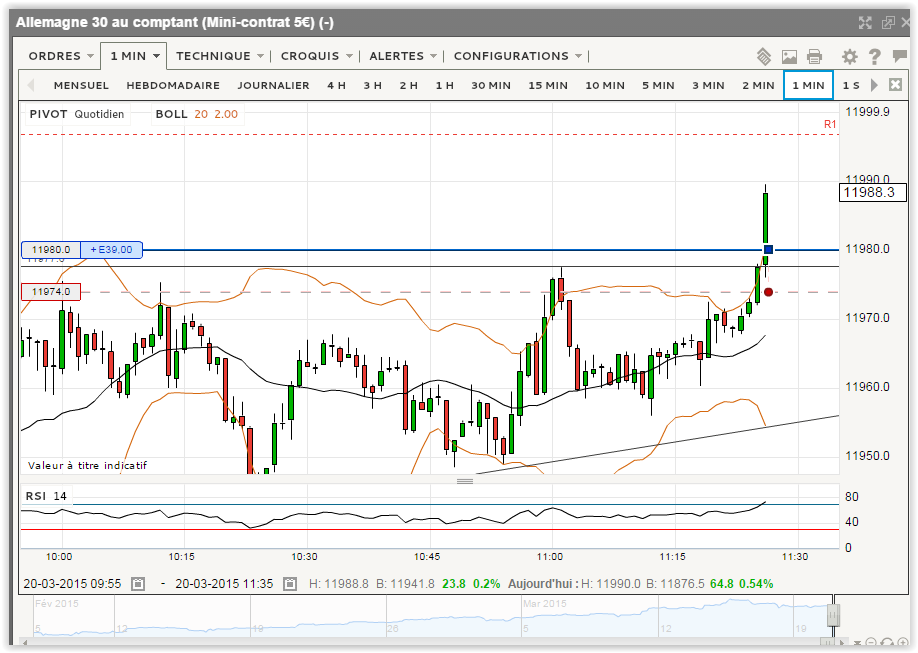Grab the overview range slider handle

(x=833, y=616)
